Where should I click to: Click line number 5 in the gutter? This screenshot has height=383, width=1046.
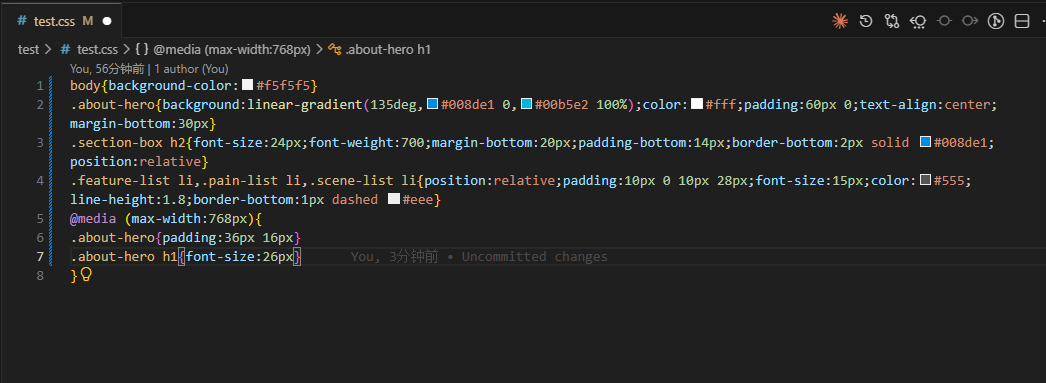[x=40, y=218]
